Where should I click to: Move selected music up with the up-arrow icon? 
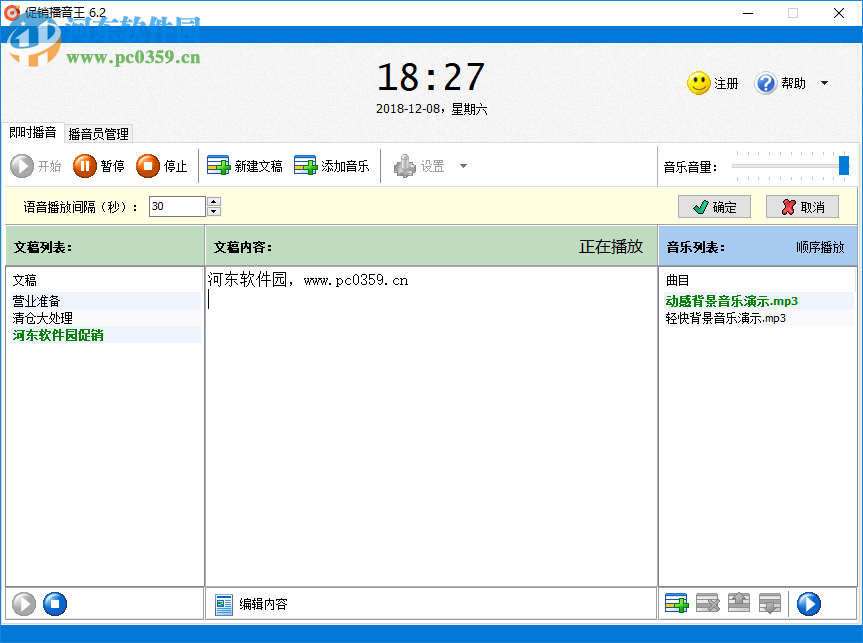click(x=738, y=602)
